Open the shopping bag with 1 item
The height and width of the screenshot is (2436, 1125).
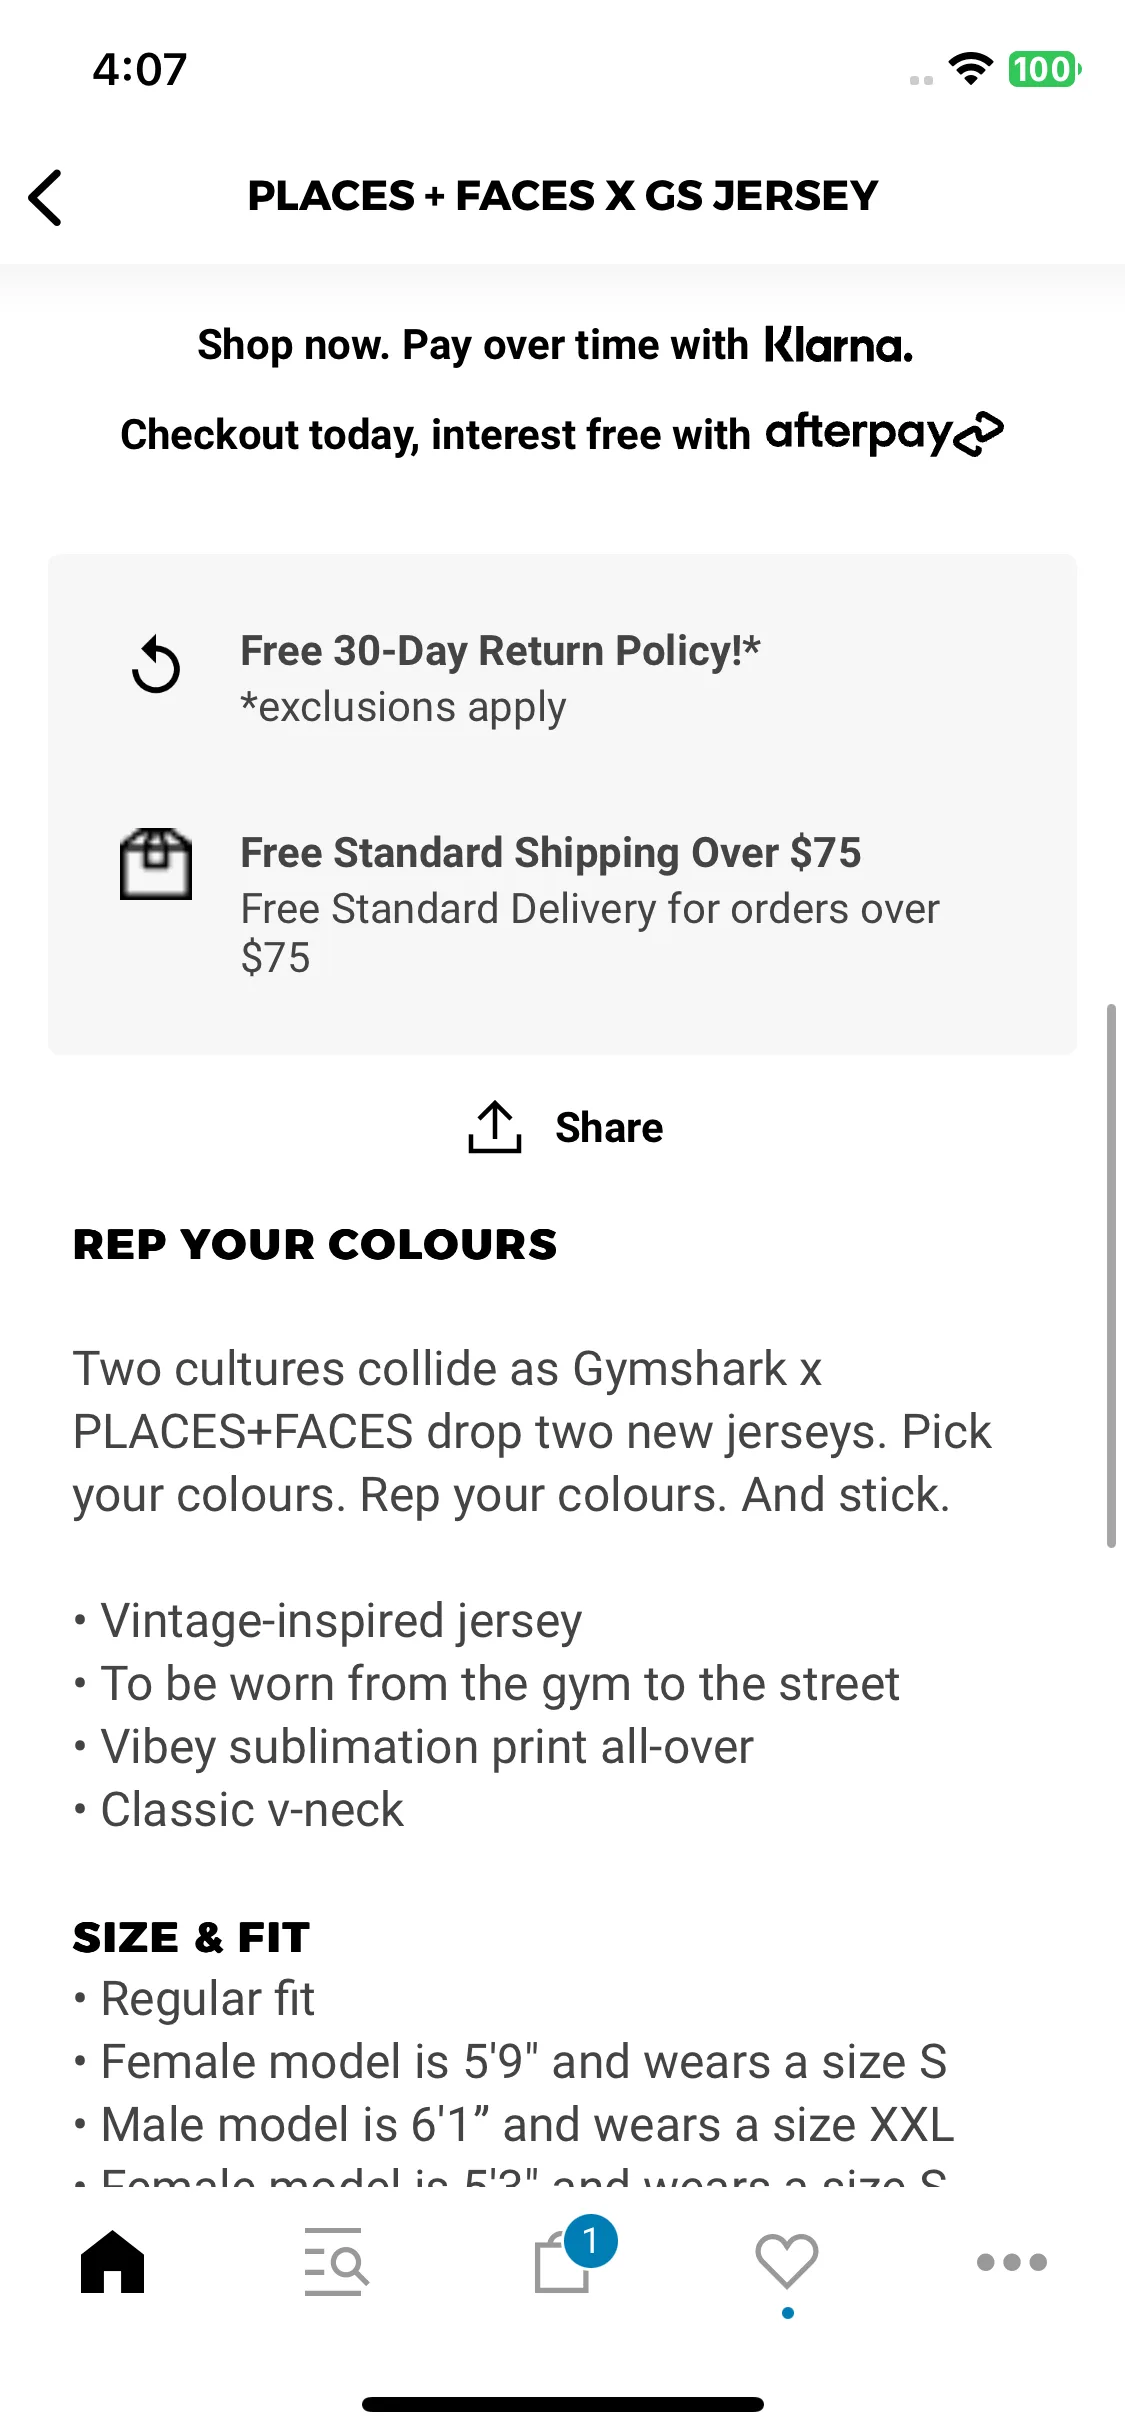pyautogui.click(x=562, y=2263)
